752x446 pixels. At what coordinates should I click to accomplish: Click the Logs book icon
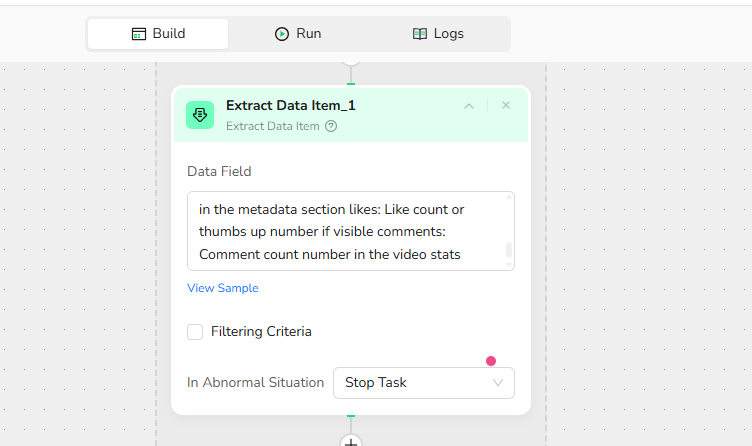click(x=420, y=34)
